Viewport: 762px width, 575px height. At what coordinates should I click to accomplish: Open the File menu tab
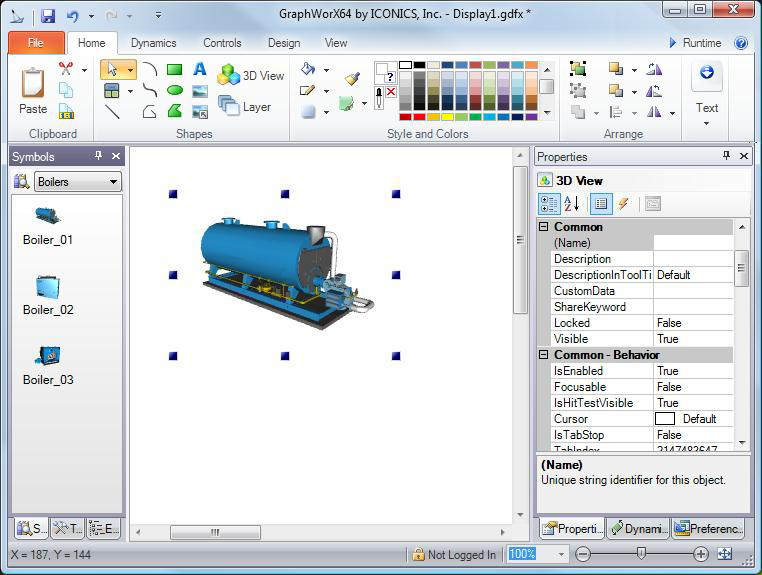pyautogui.click(x=36, y=43)
